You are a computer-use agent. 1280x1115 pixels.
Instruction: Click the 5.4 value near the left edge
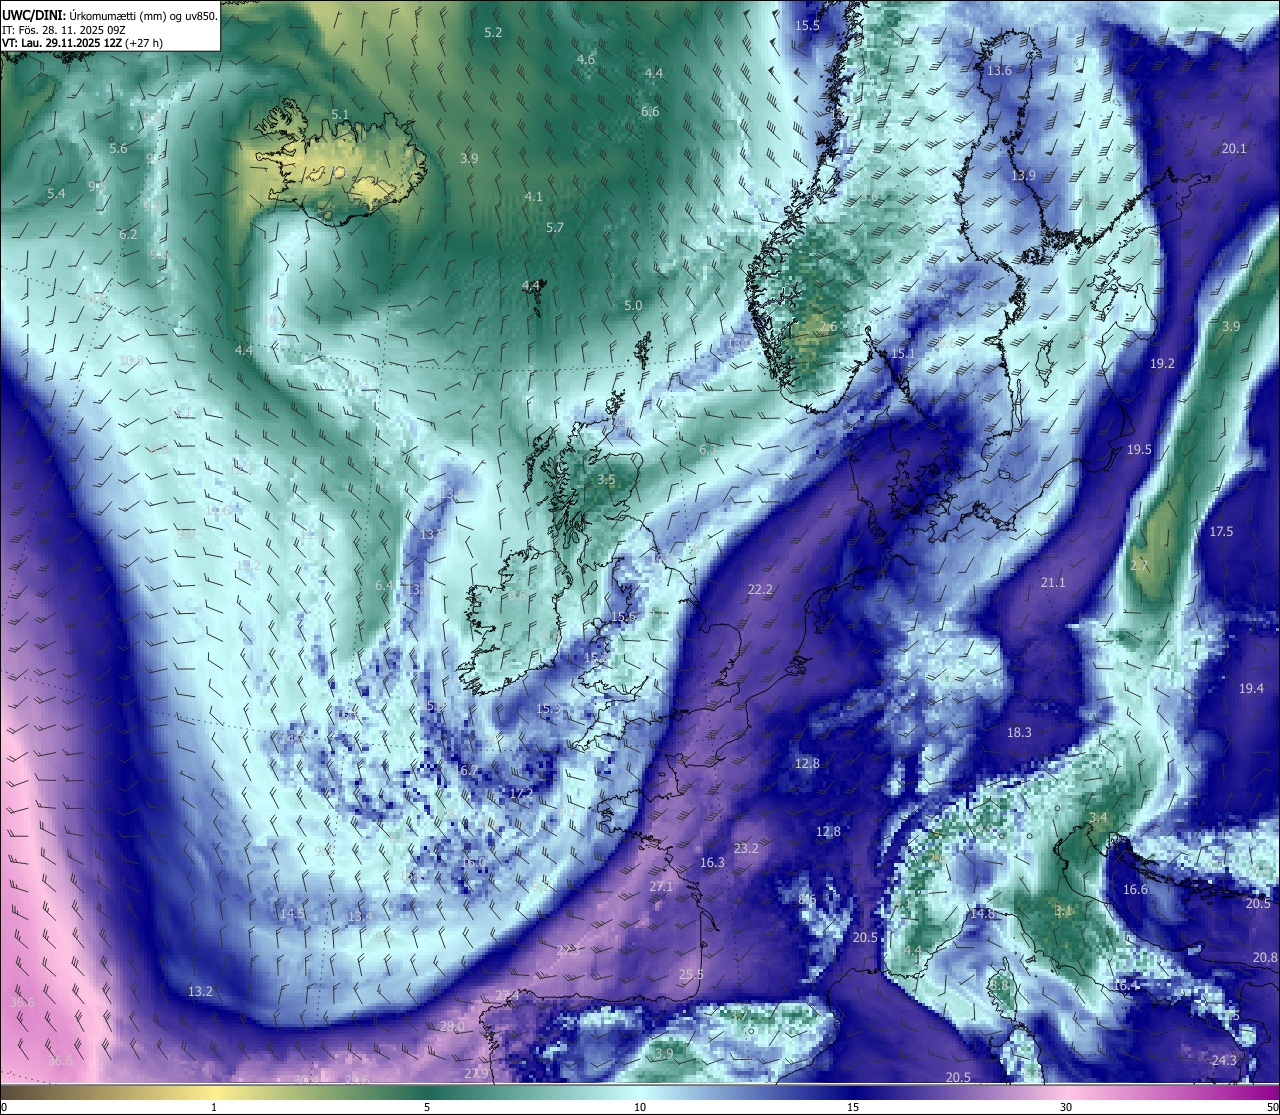pyautogui.click(x=56, y=193)
